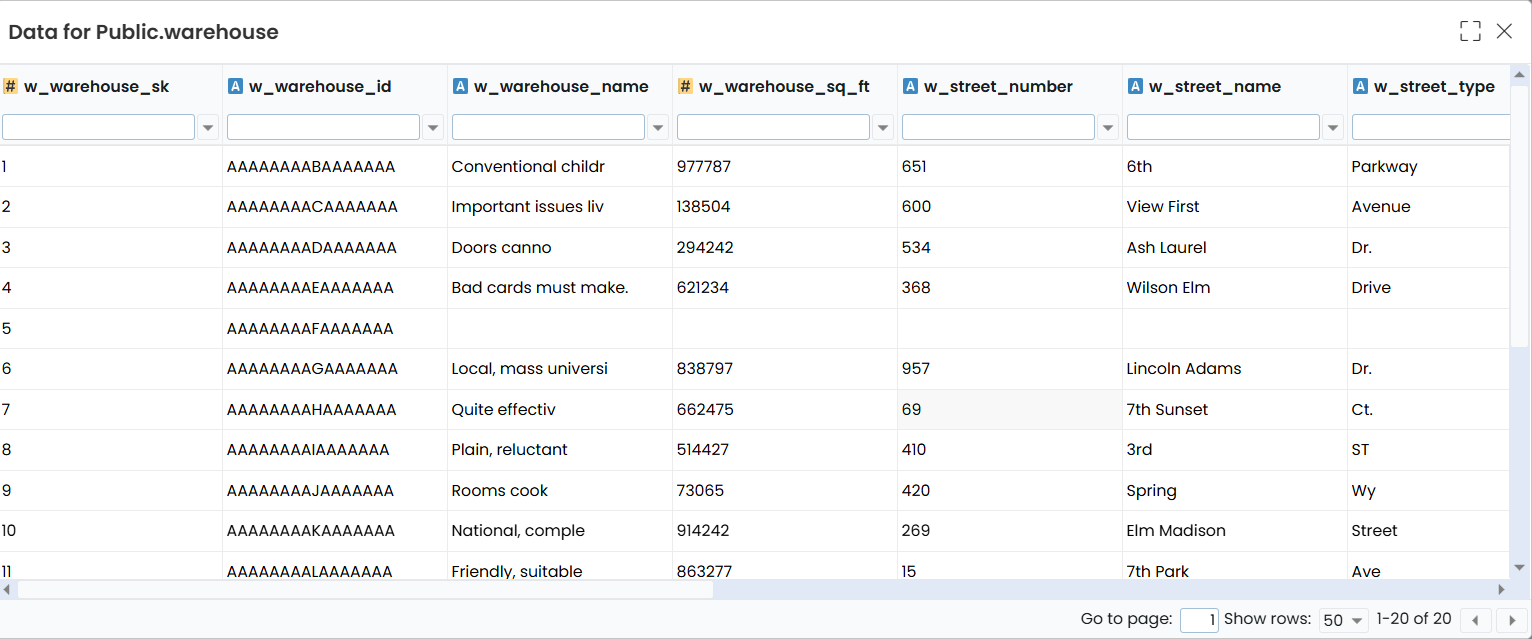Click vertical scrollbar down arrow
This screenshot has height=639, width=1532.
(x=1520, y=566)
